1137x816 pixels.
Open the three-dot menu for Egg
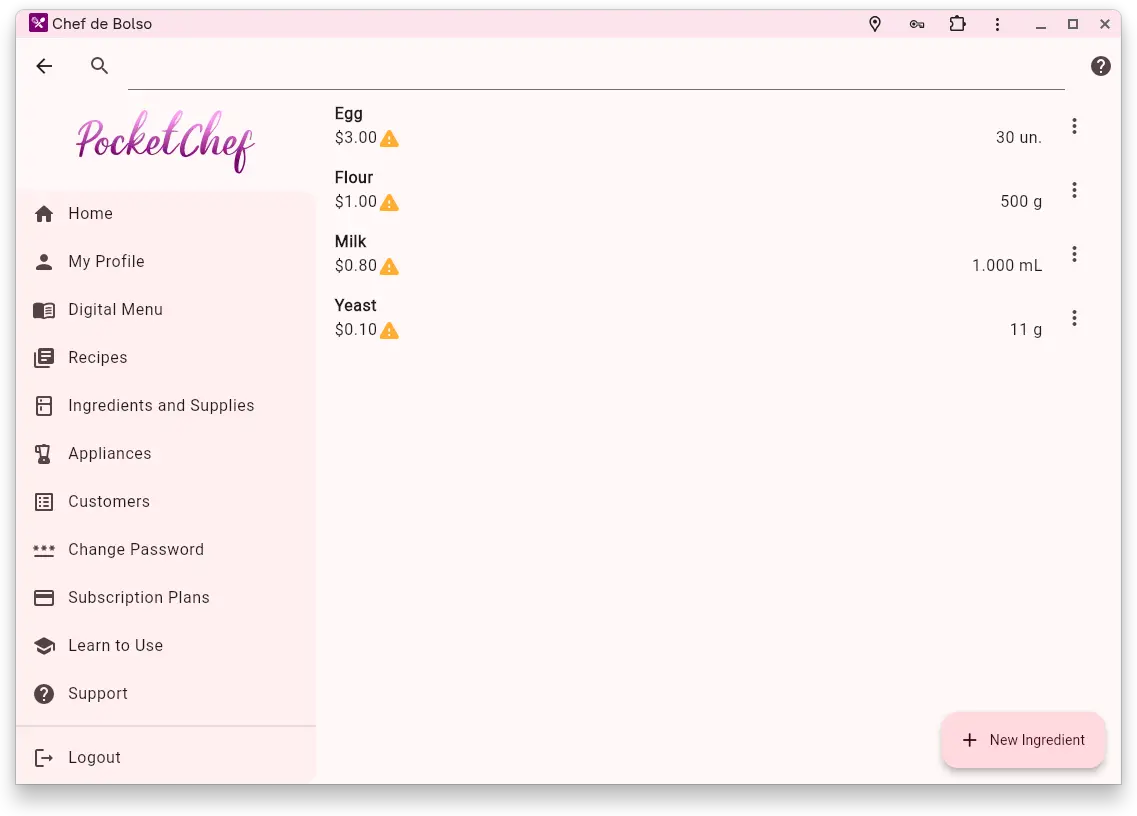coord(1074,126)
